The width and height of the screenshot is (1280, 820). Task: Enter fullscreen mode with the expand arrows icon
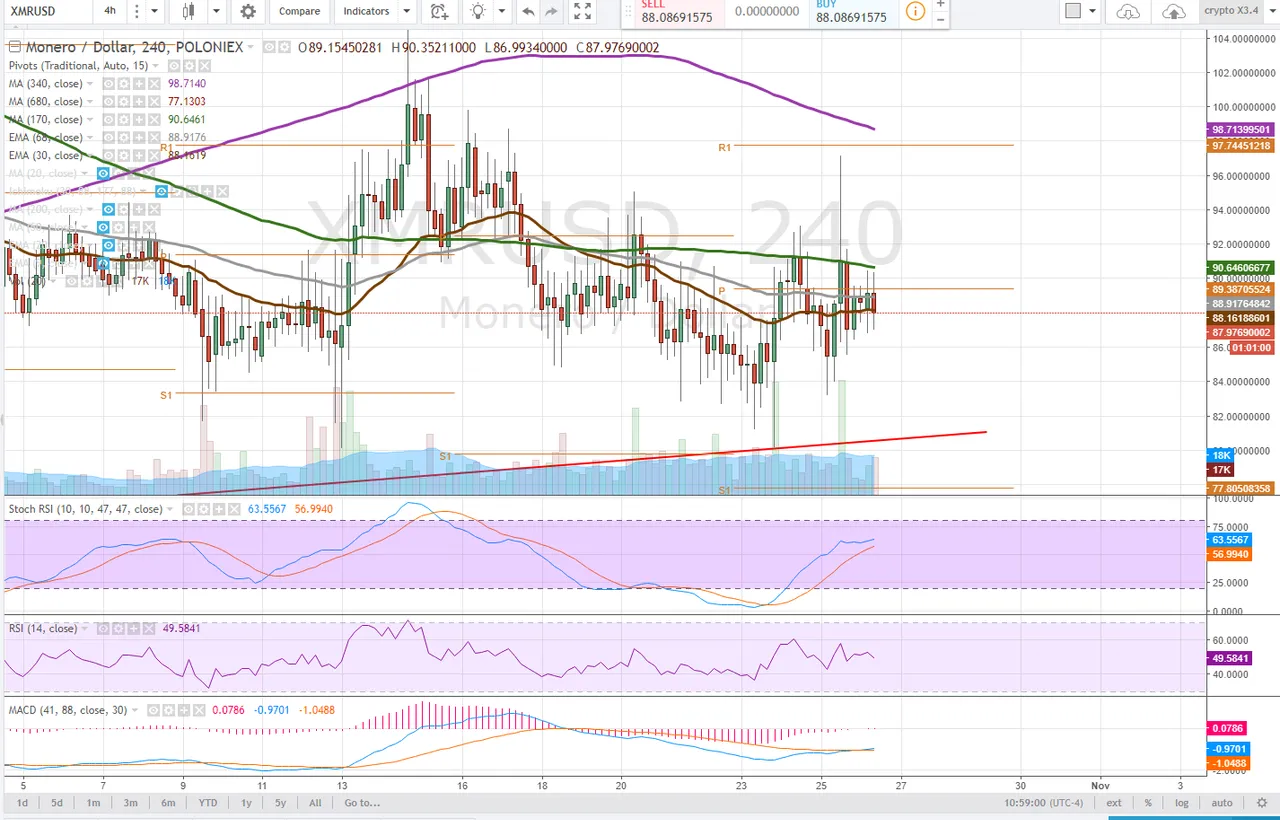pyautogui.click(x=583, y=11)
